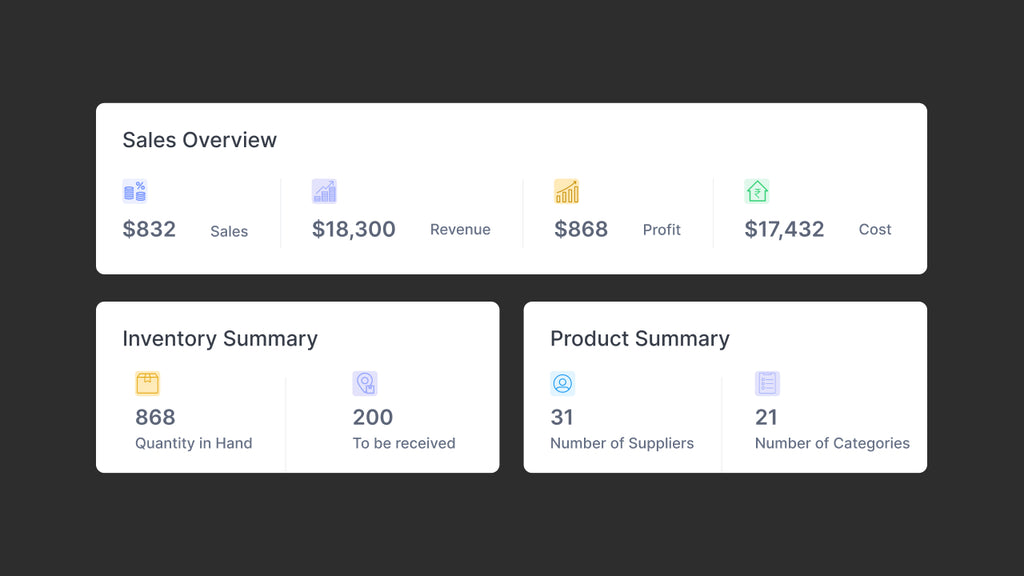This screenshot has width=1024, height=576.
Task: Select the $17,432 cost amount
Action: [x=784, y=229]
